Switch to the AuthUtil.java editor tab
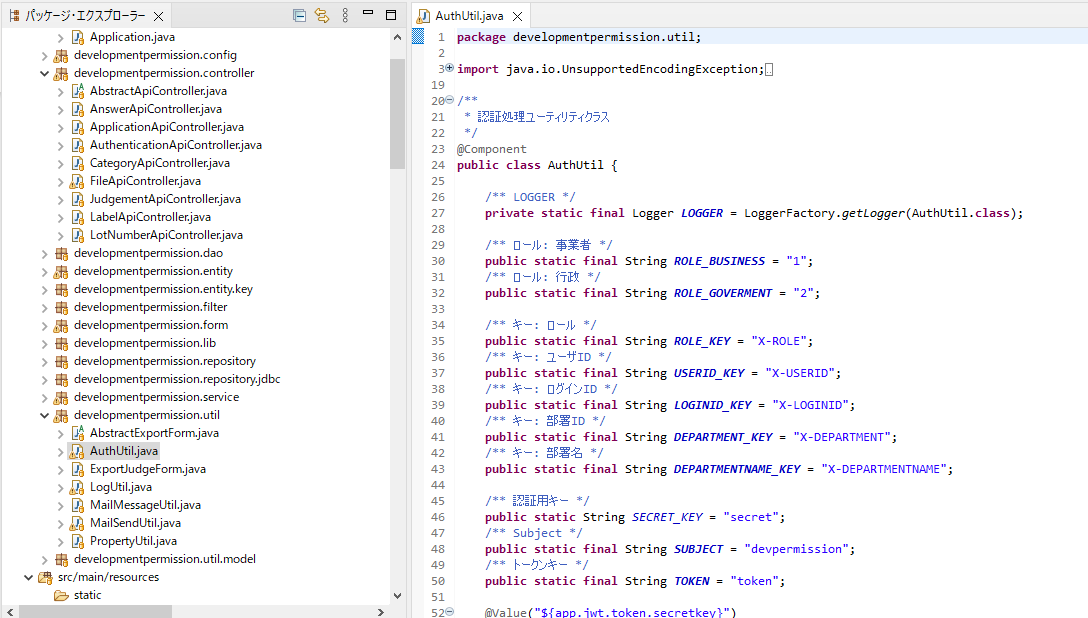The width and height of the screenshot is (1088, 618). 470,16
